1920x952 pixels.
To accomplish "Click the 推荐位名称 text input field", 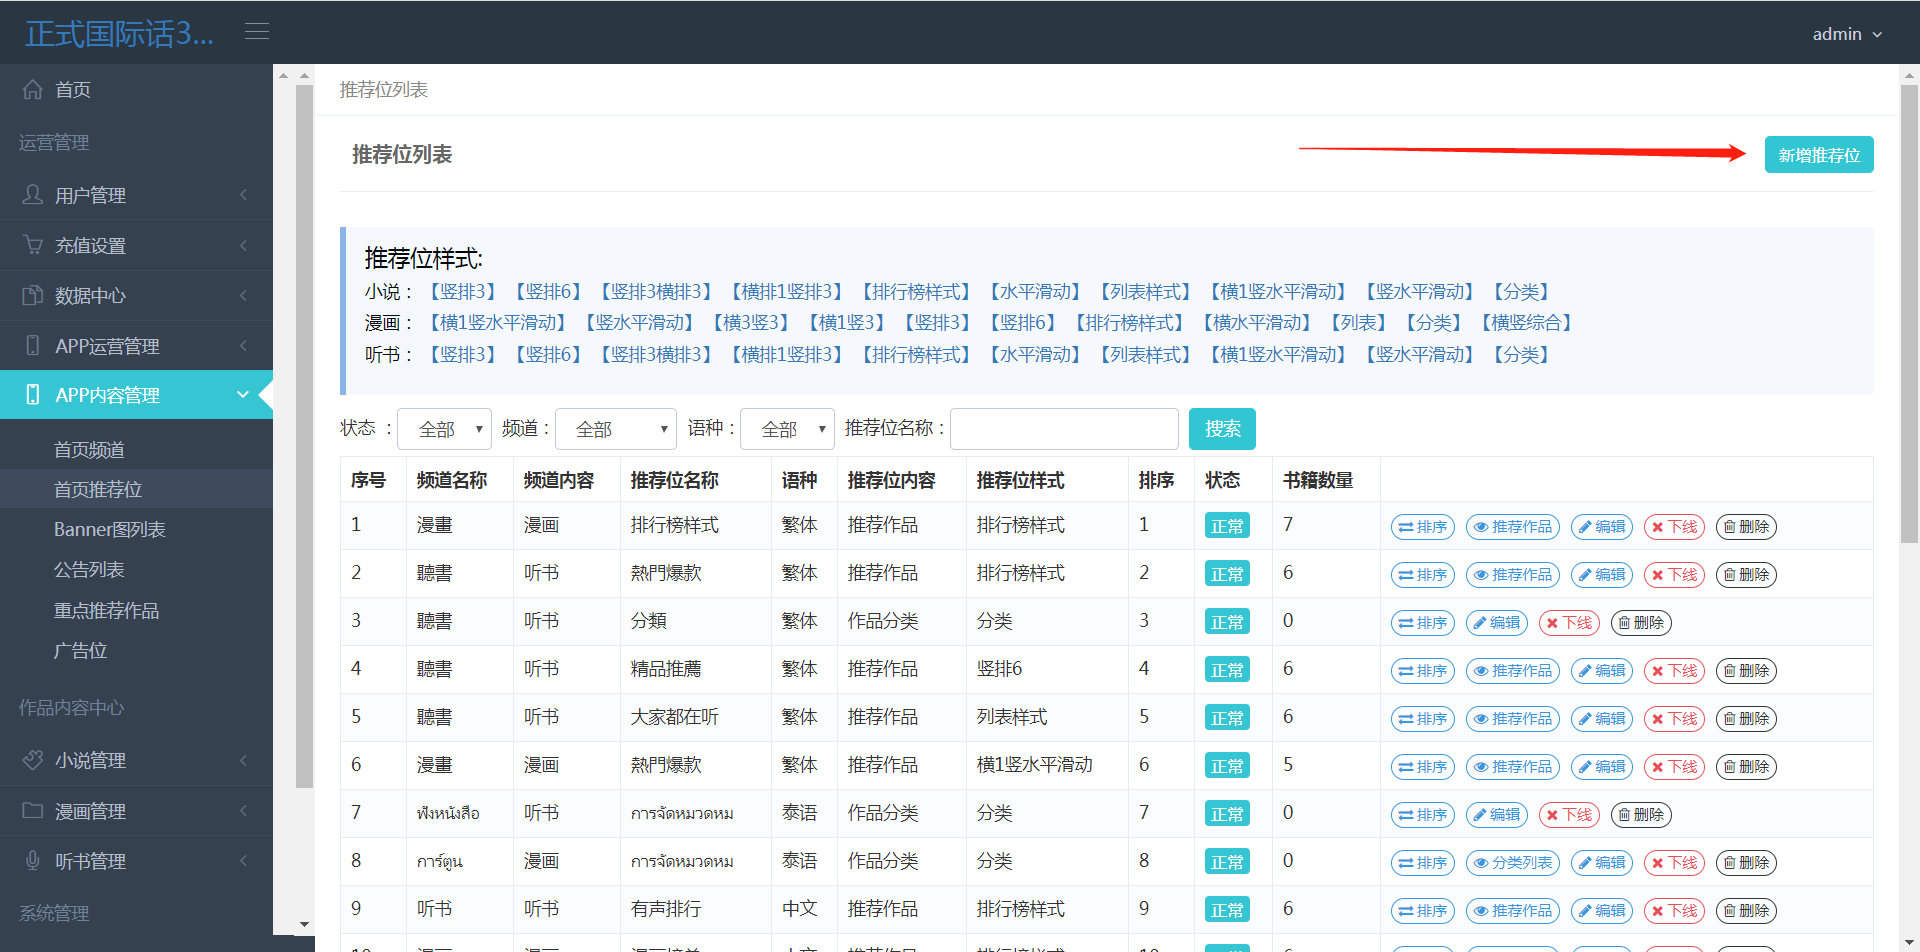I will tap(1063, 429).
